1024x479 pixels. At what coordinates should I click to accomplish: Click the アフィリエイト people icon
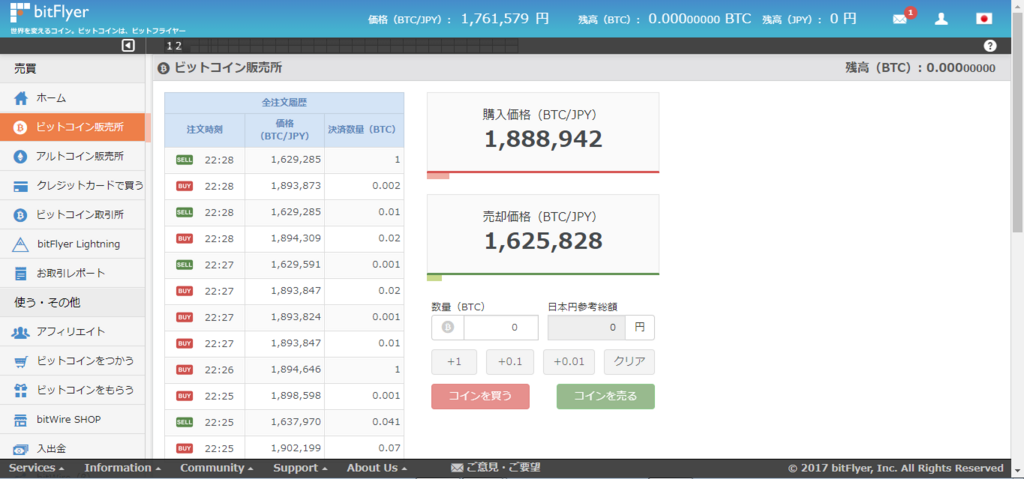21,332
